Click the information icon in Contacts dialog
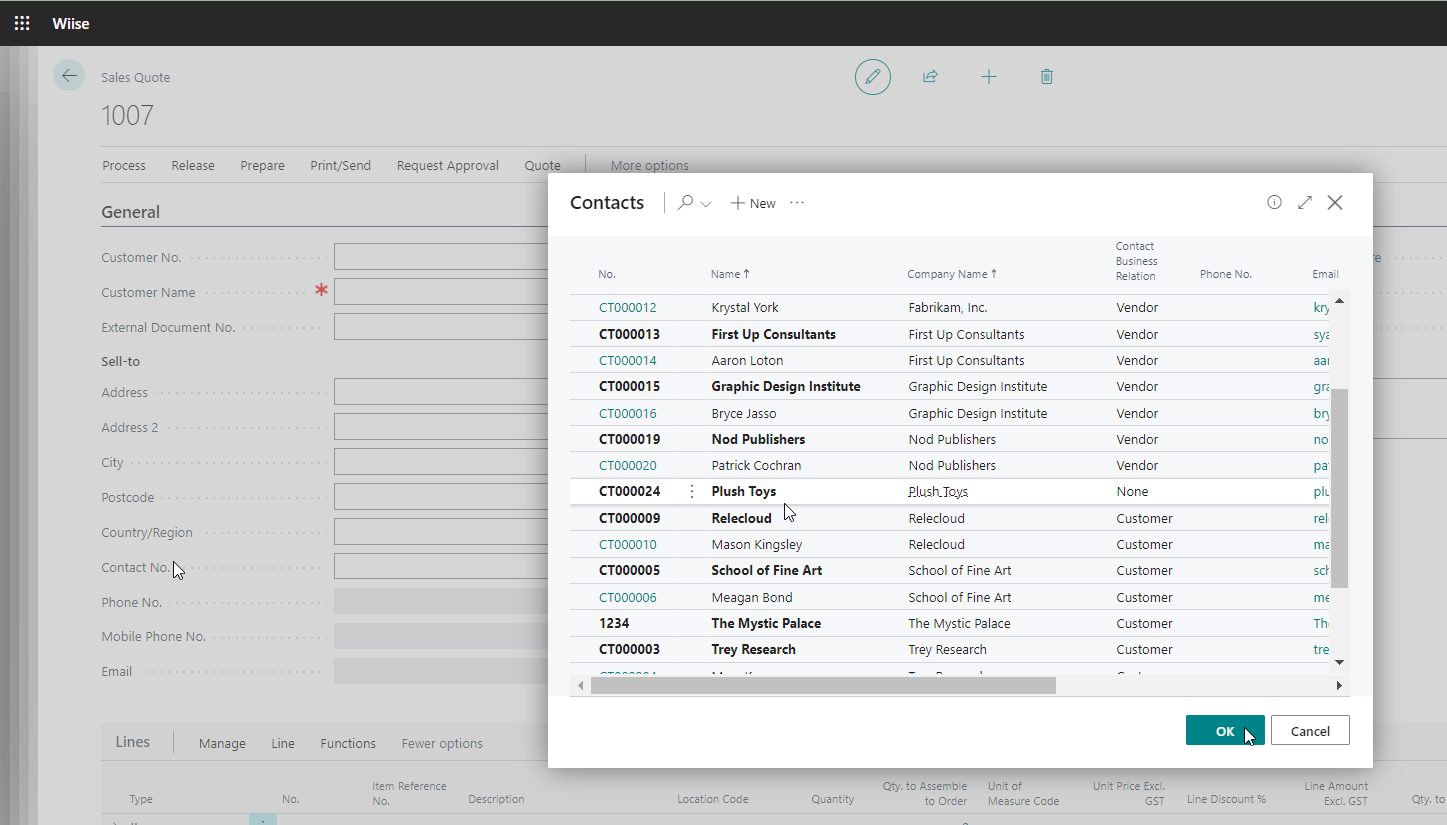The height and width of the screenshot is (825, 1447). point(1274,202)
